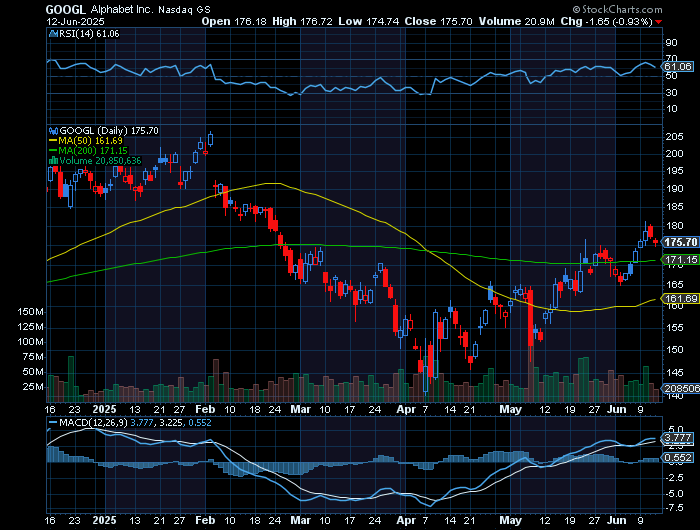The width and height of the screenshot is (700, 530).
Task: Click the 'RSI(14) 61.06' legend label
Action: [89, 33]
